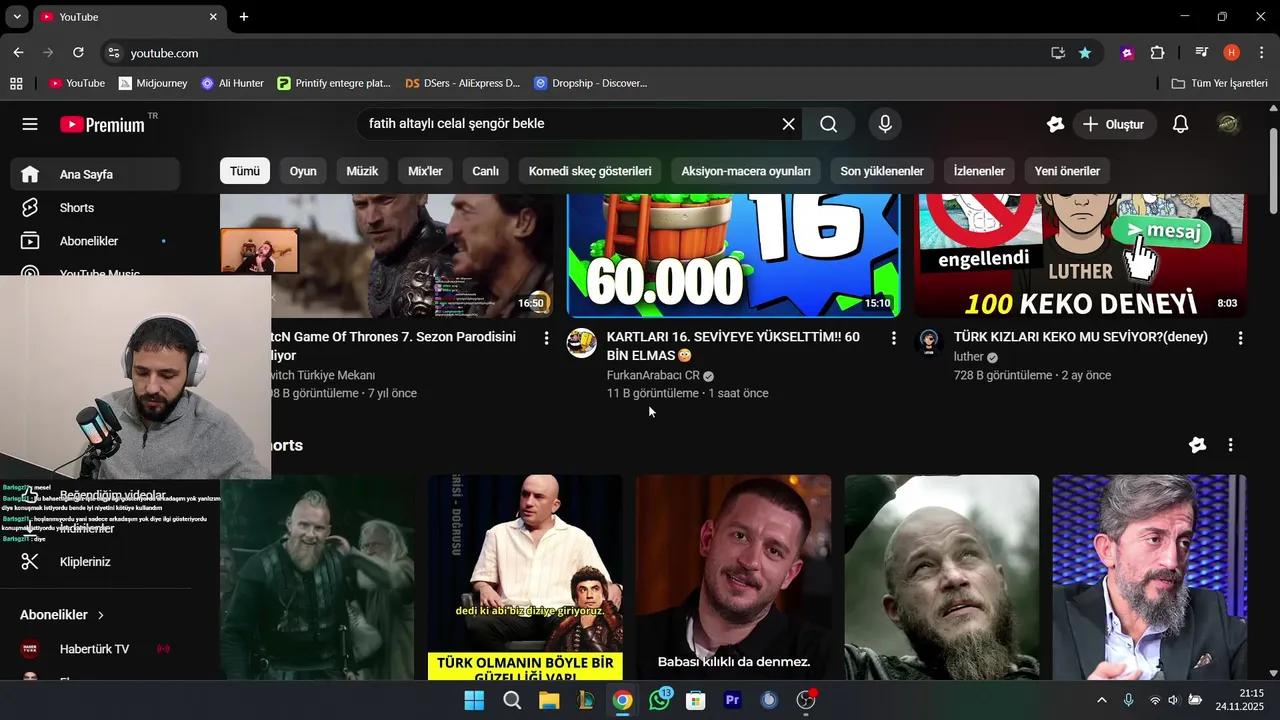1280x720 pixels.
Task: Select the İzlenenler chip
Action: tap(979, 171)
